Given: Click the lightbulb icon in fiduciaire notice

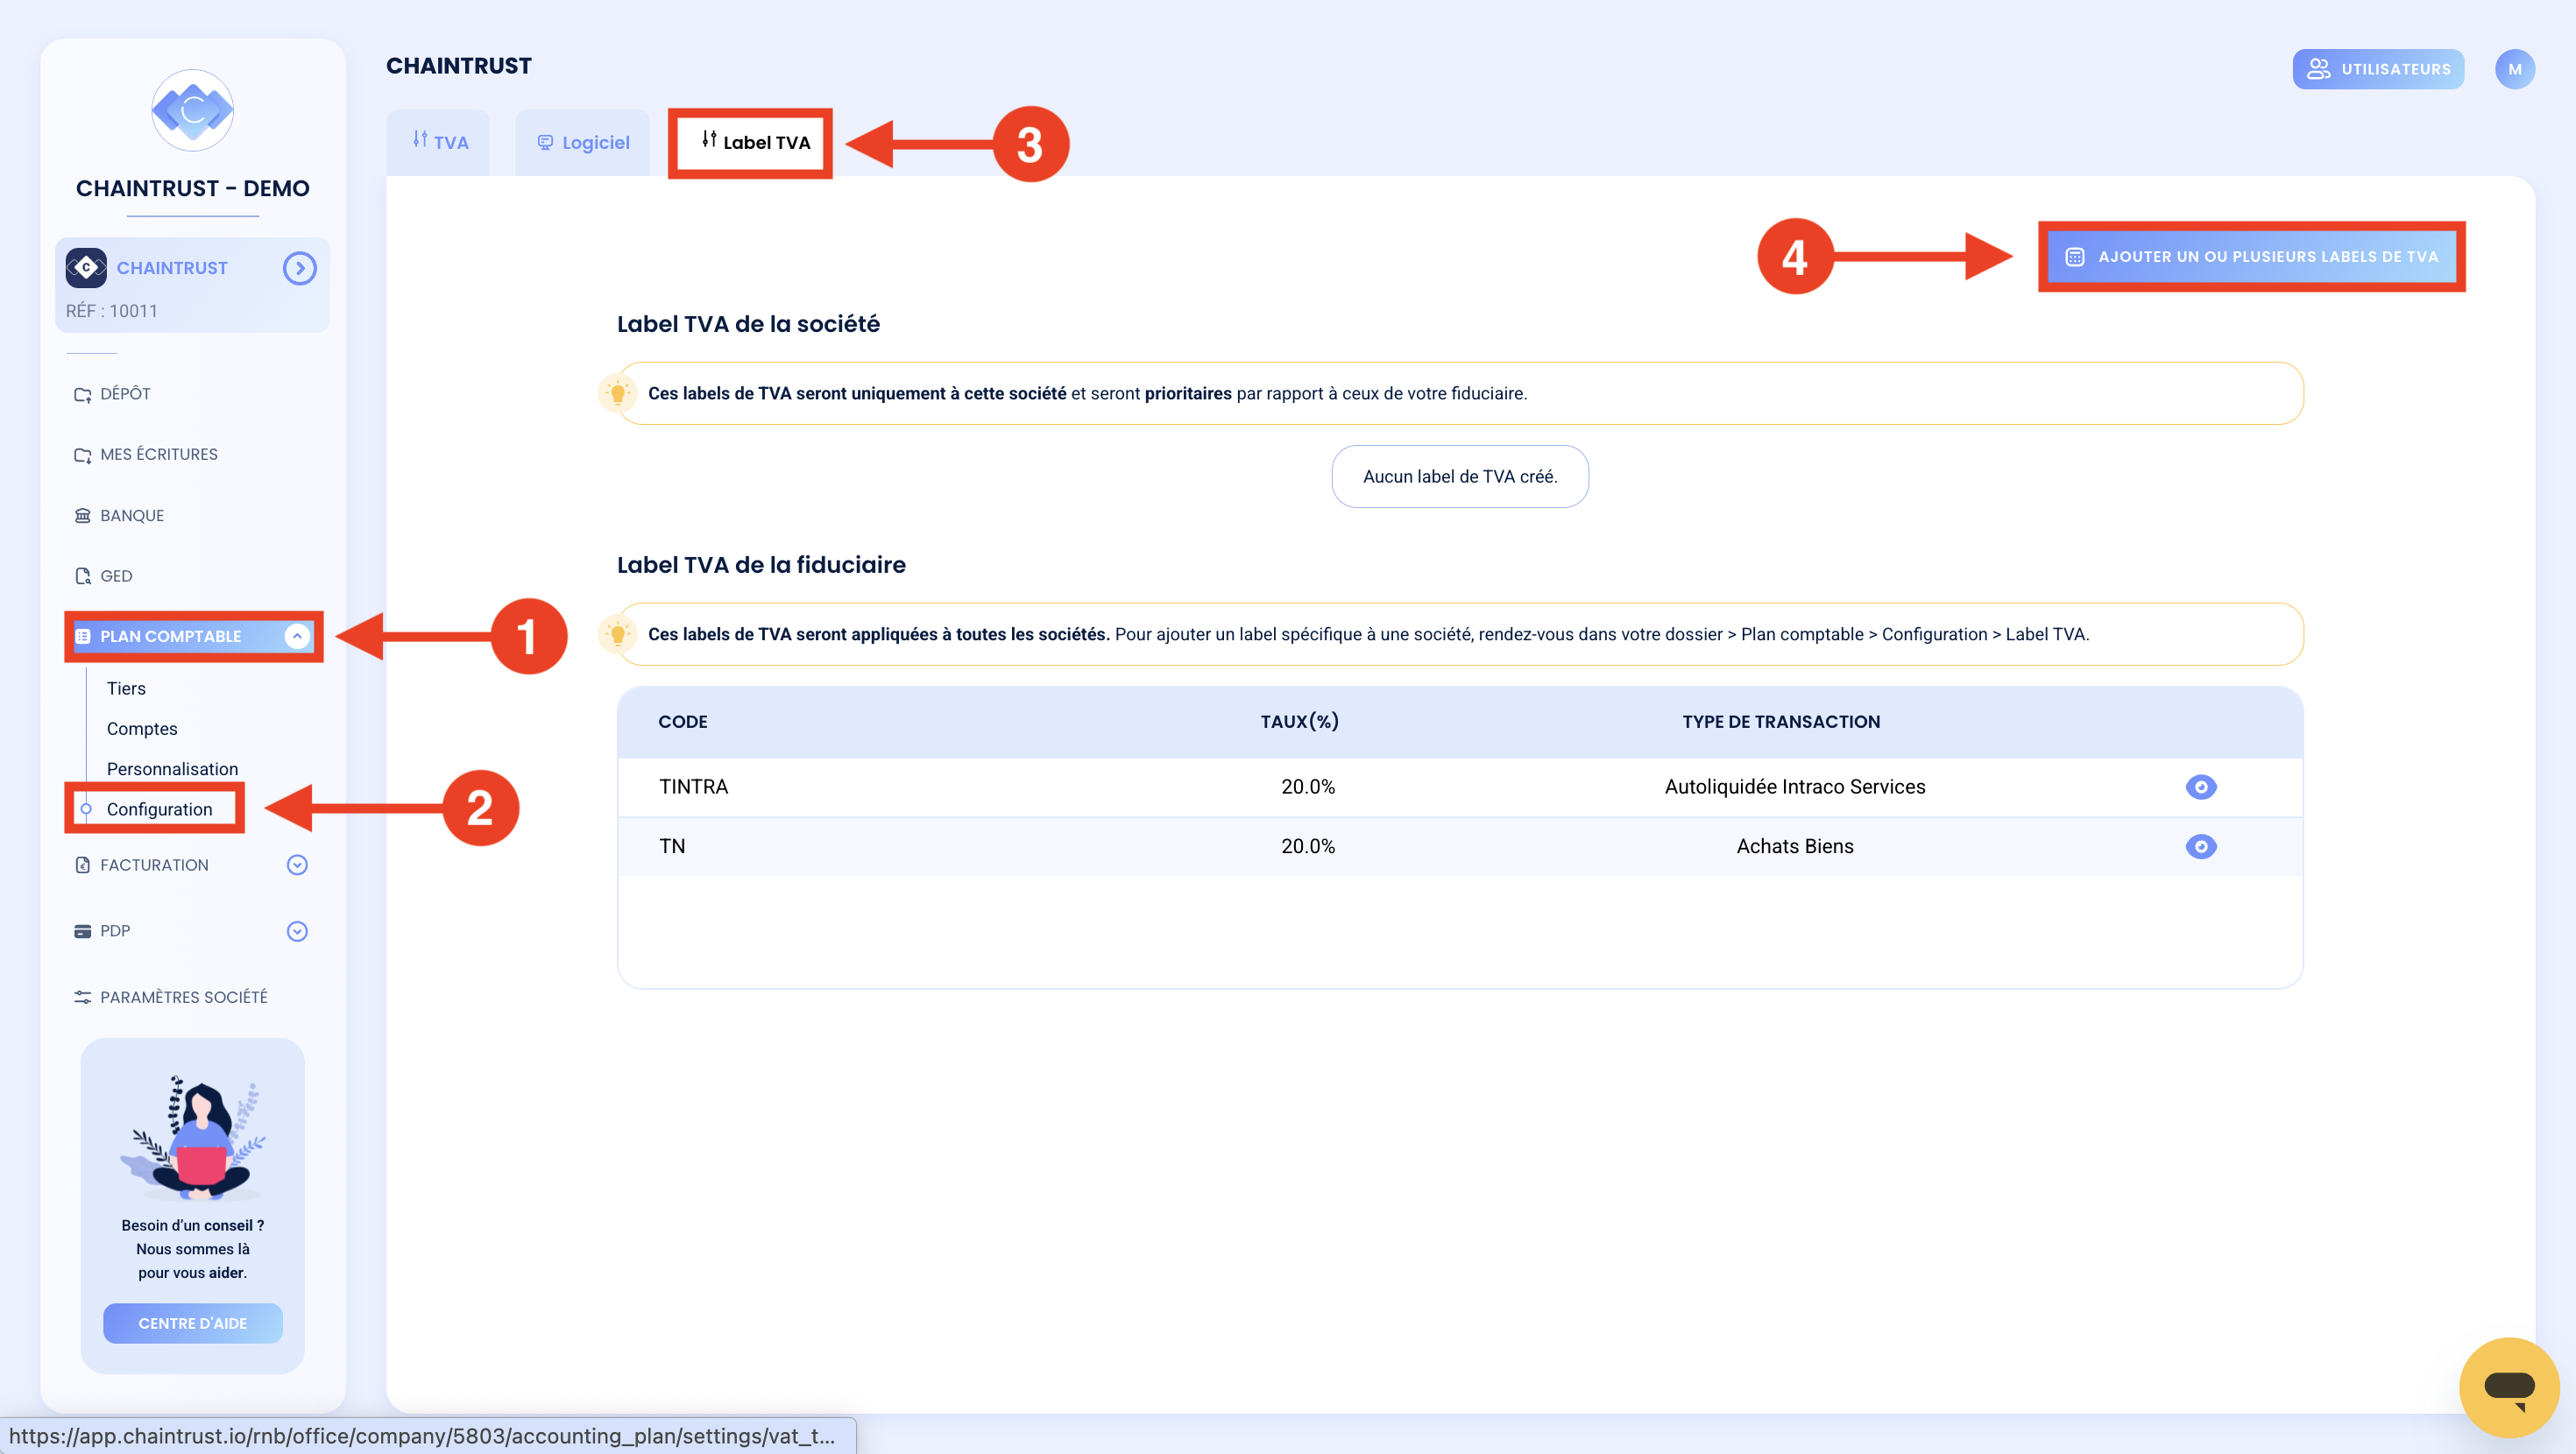Looking at the screenshot, I should [617, 634].
